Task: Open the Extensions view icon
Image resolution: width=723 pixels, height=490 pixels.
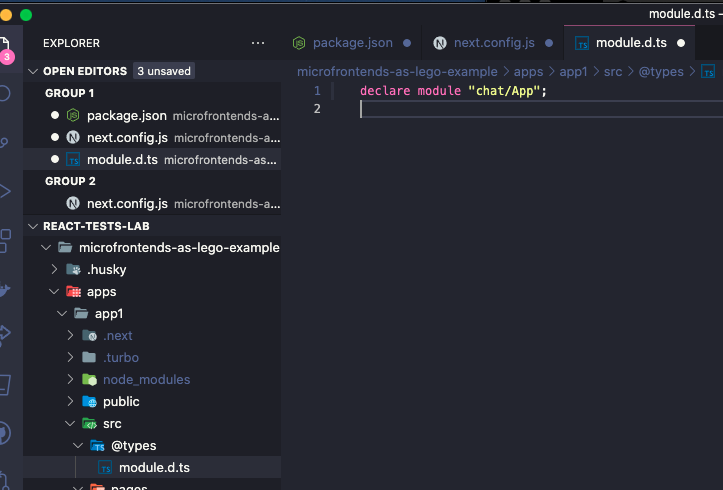Action: pos(5,241)
